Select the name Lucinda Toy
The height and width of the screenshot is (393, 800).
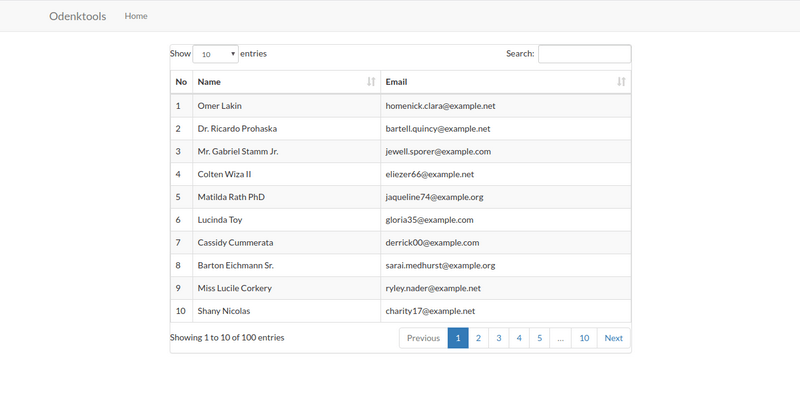[x=220, y=220]
